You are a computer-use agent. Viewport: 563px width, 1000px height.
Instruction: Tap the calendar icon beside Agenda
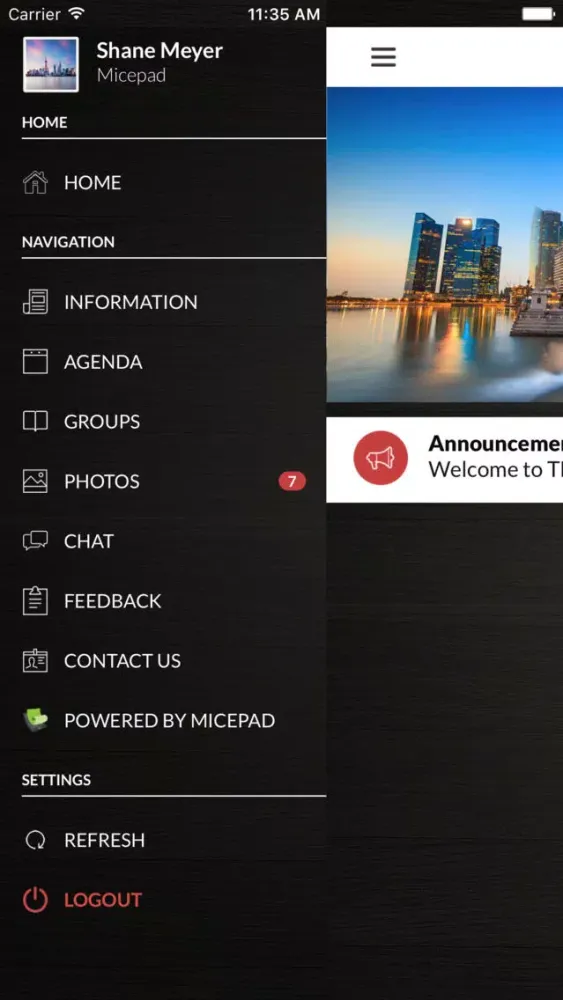35,362
